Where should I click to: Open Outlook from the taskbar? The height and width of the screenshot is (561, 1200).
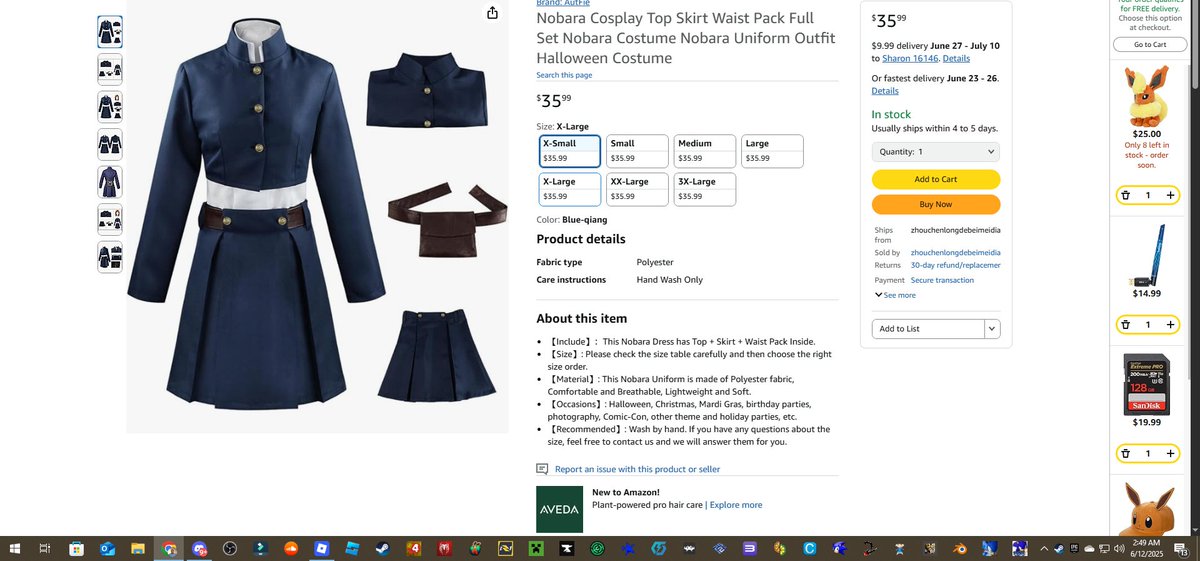(107, 549)
